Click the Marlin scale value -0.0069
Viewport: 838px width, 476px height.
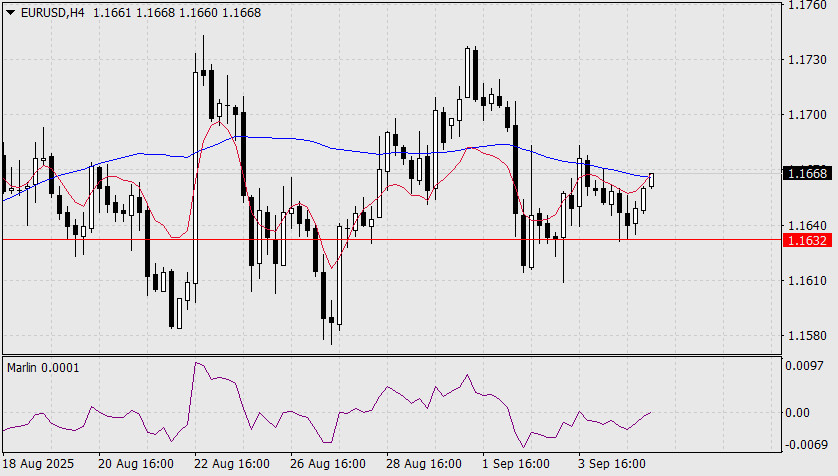coord(805,444)
